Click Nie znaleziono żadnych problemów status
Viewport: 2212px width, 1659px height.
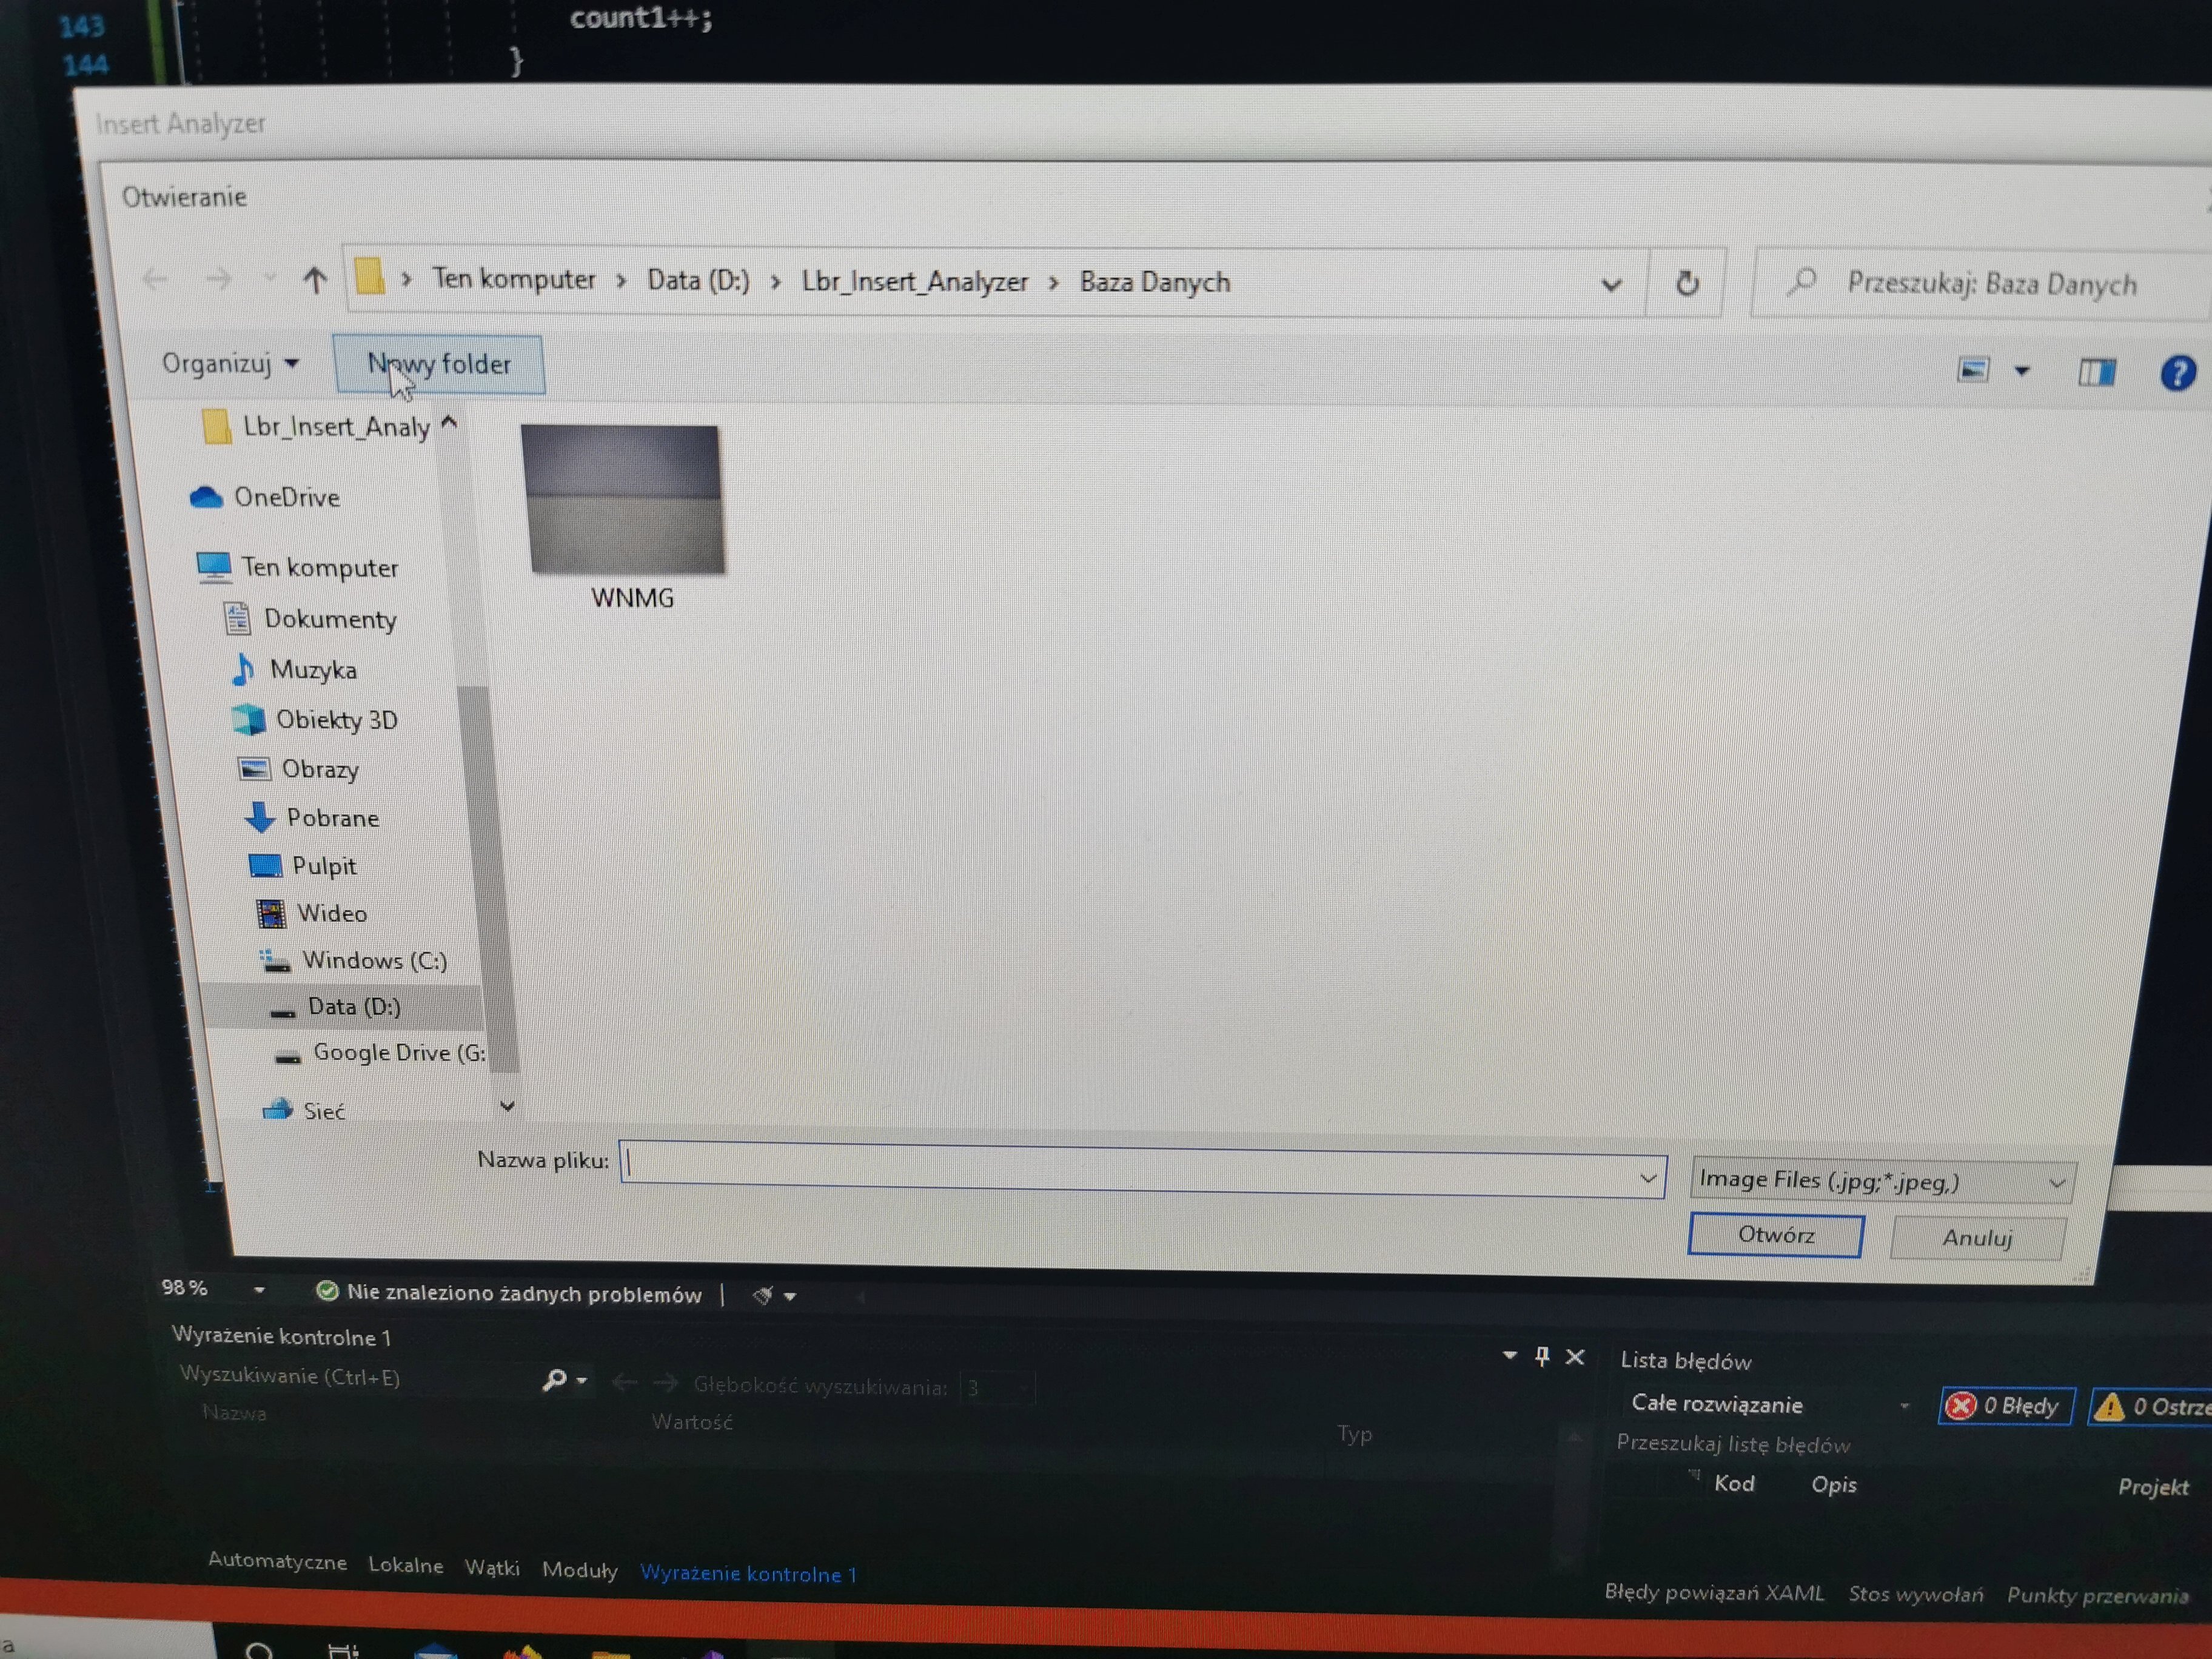pos(509,1293)
